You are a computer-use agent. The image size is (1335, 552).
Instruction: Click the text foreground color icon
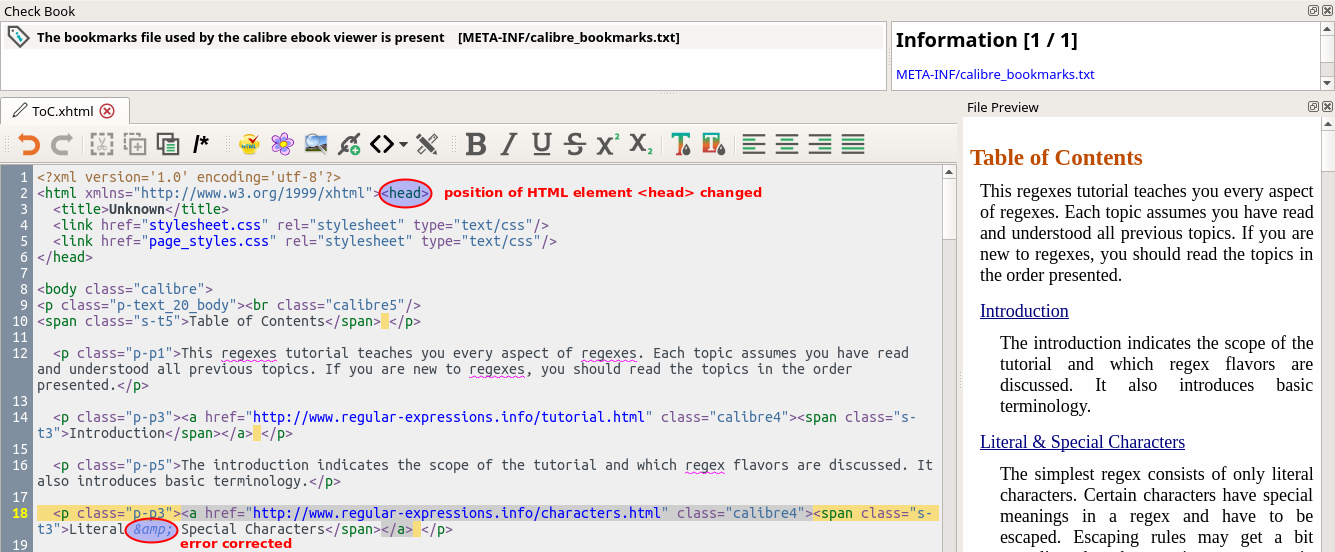point(681,144)
